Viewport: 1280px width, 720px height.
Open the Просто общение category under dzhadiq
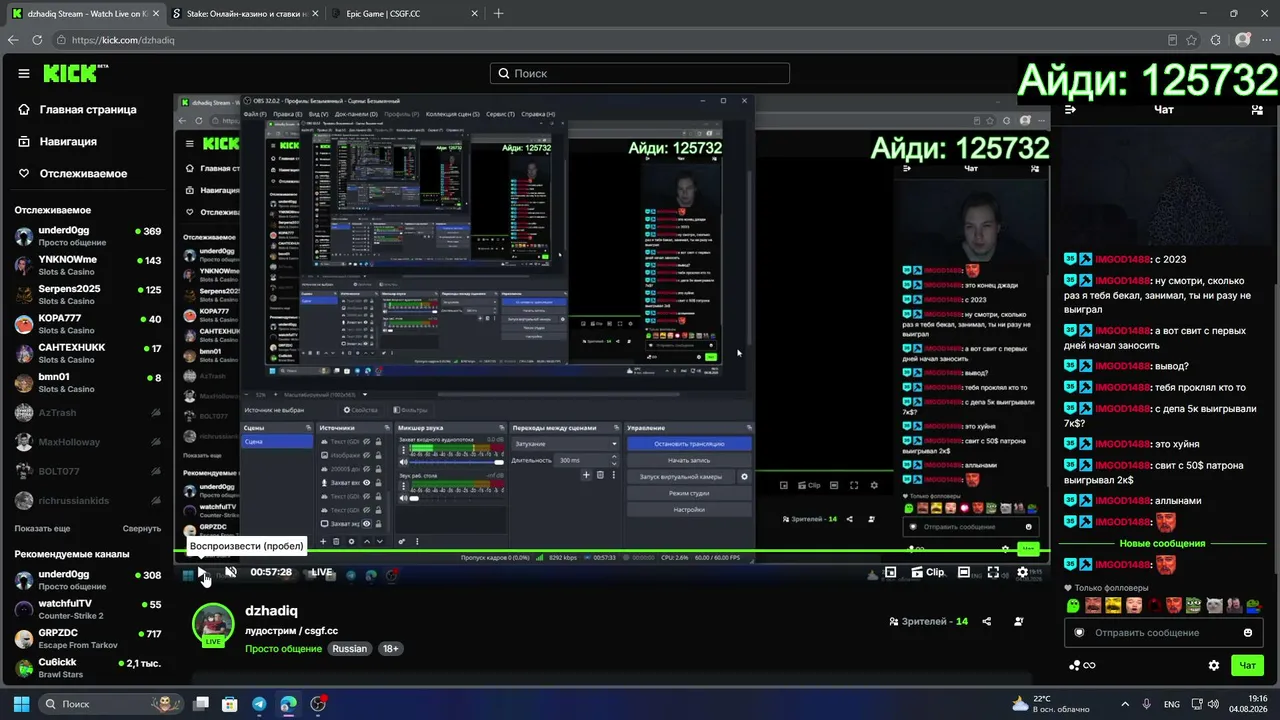[283, 649]
